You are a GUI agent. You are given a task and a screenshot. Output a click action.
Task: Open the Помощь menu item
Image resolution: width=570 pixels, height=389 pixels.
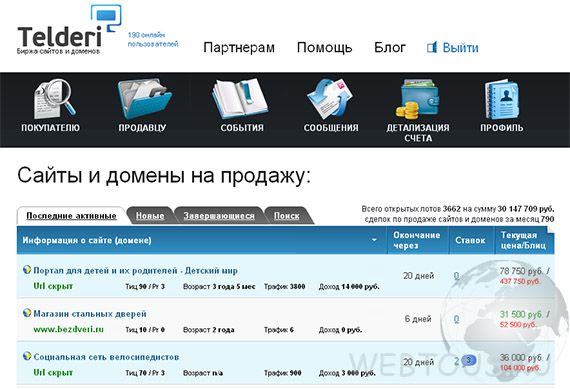point(324,48)
